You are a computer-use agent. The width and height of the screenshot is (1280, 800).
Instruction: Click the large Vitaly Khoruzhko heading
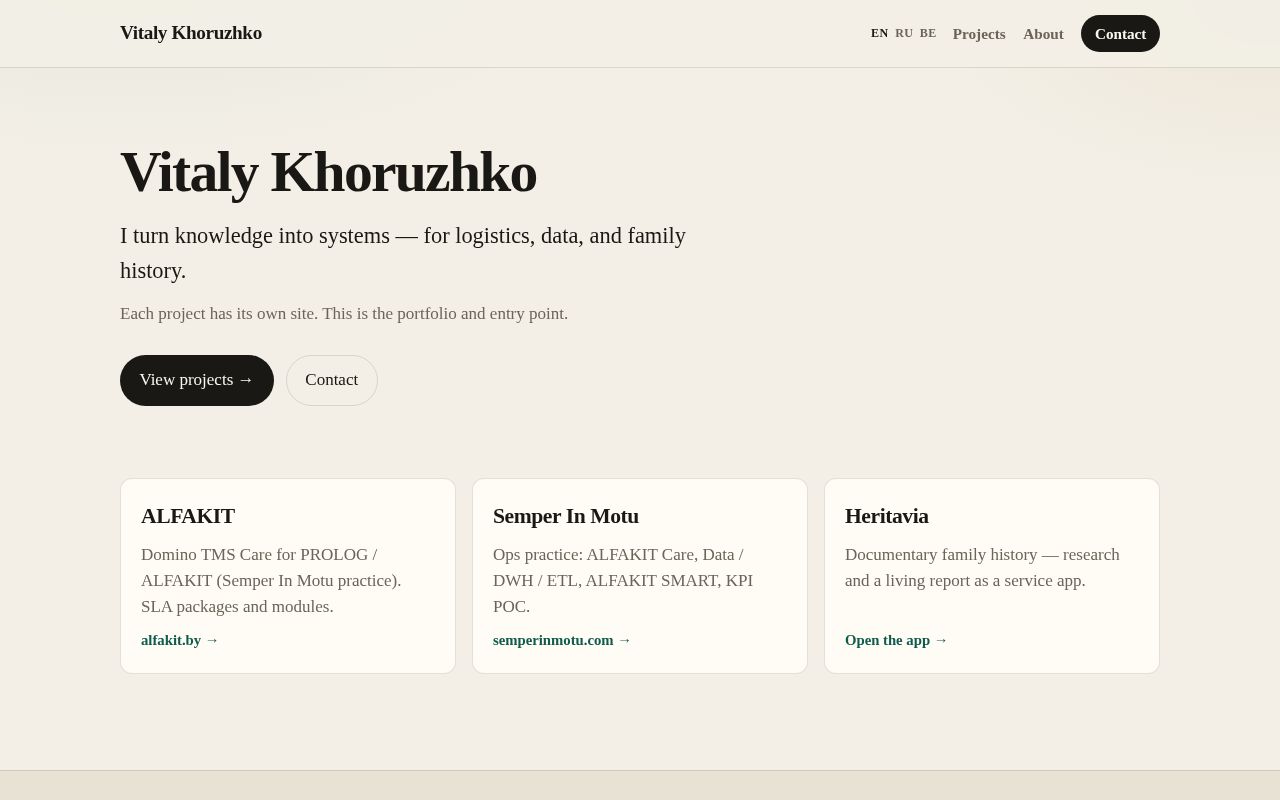coord(328,172)
